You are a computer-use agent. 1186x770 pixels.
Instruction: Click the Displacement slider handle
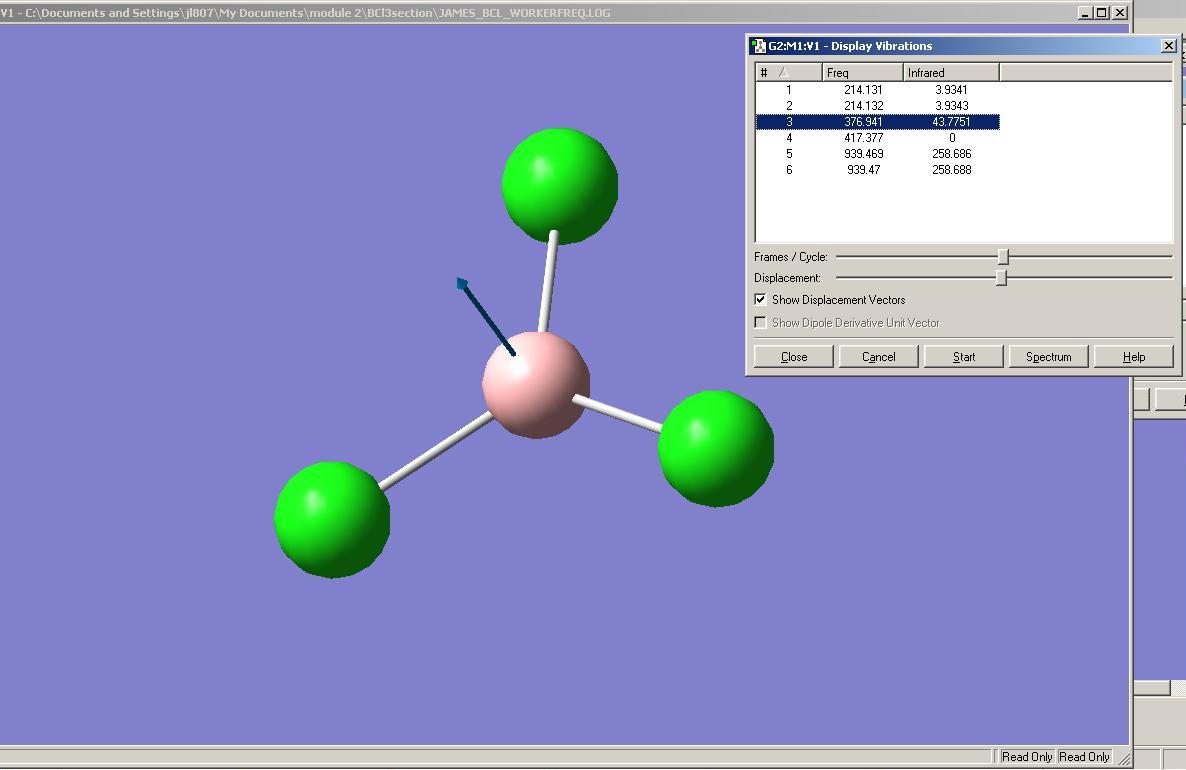coord(1001,278)
